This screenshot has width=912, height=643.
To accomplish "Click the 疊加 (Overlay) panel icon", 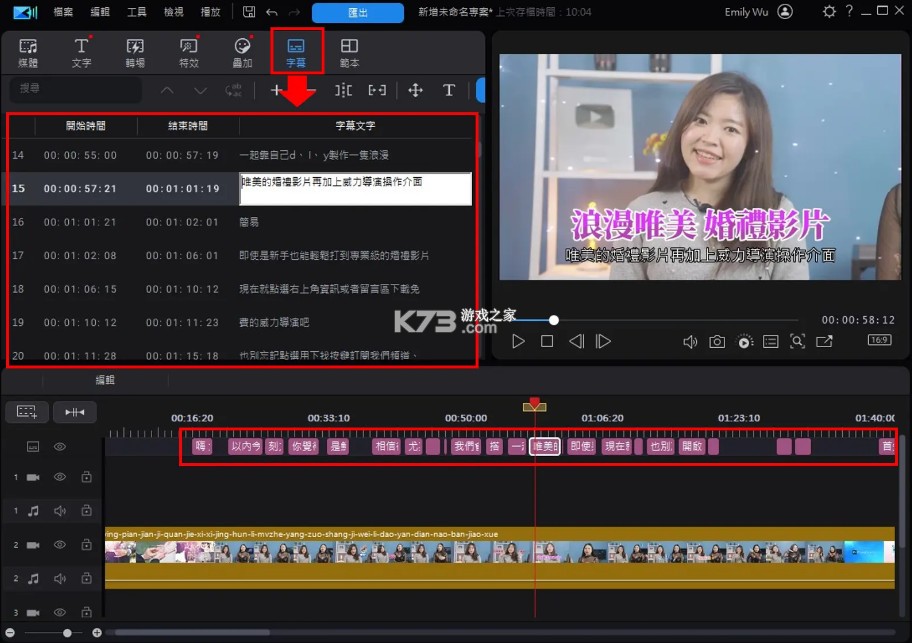I will click(243, 50).
